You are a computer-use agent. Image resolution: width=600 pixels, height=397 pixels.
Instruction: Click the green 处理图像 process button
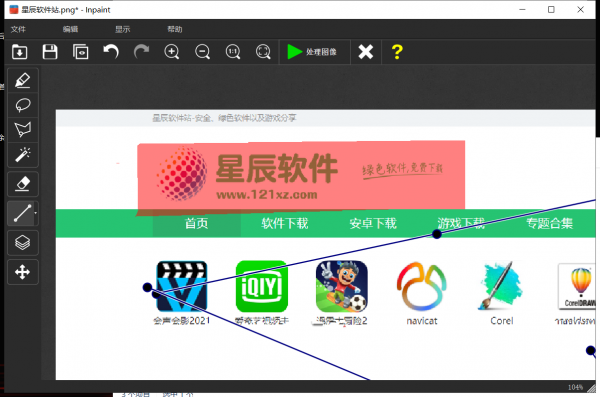point(315,52)
